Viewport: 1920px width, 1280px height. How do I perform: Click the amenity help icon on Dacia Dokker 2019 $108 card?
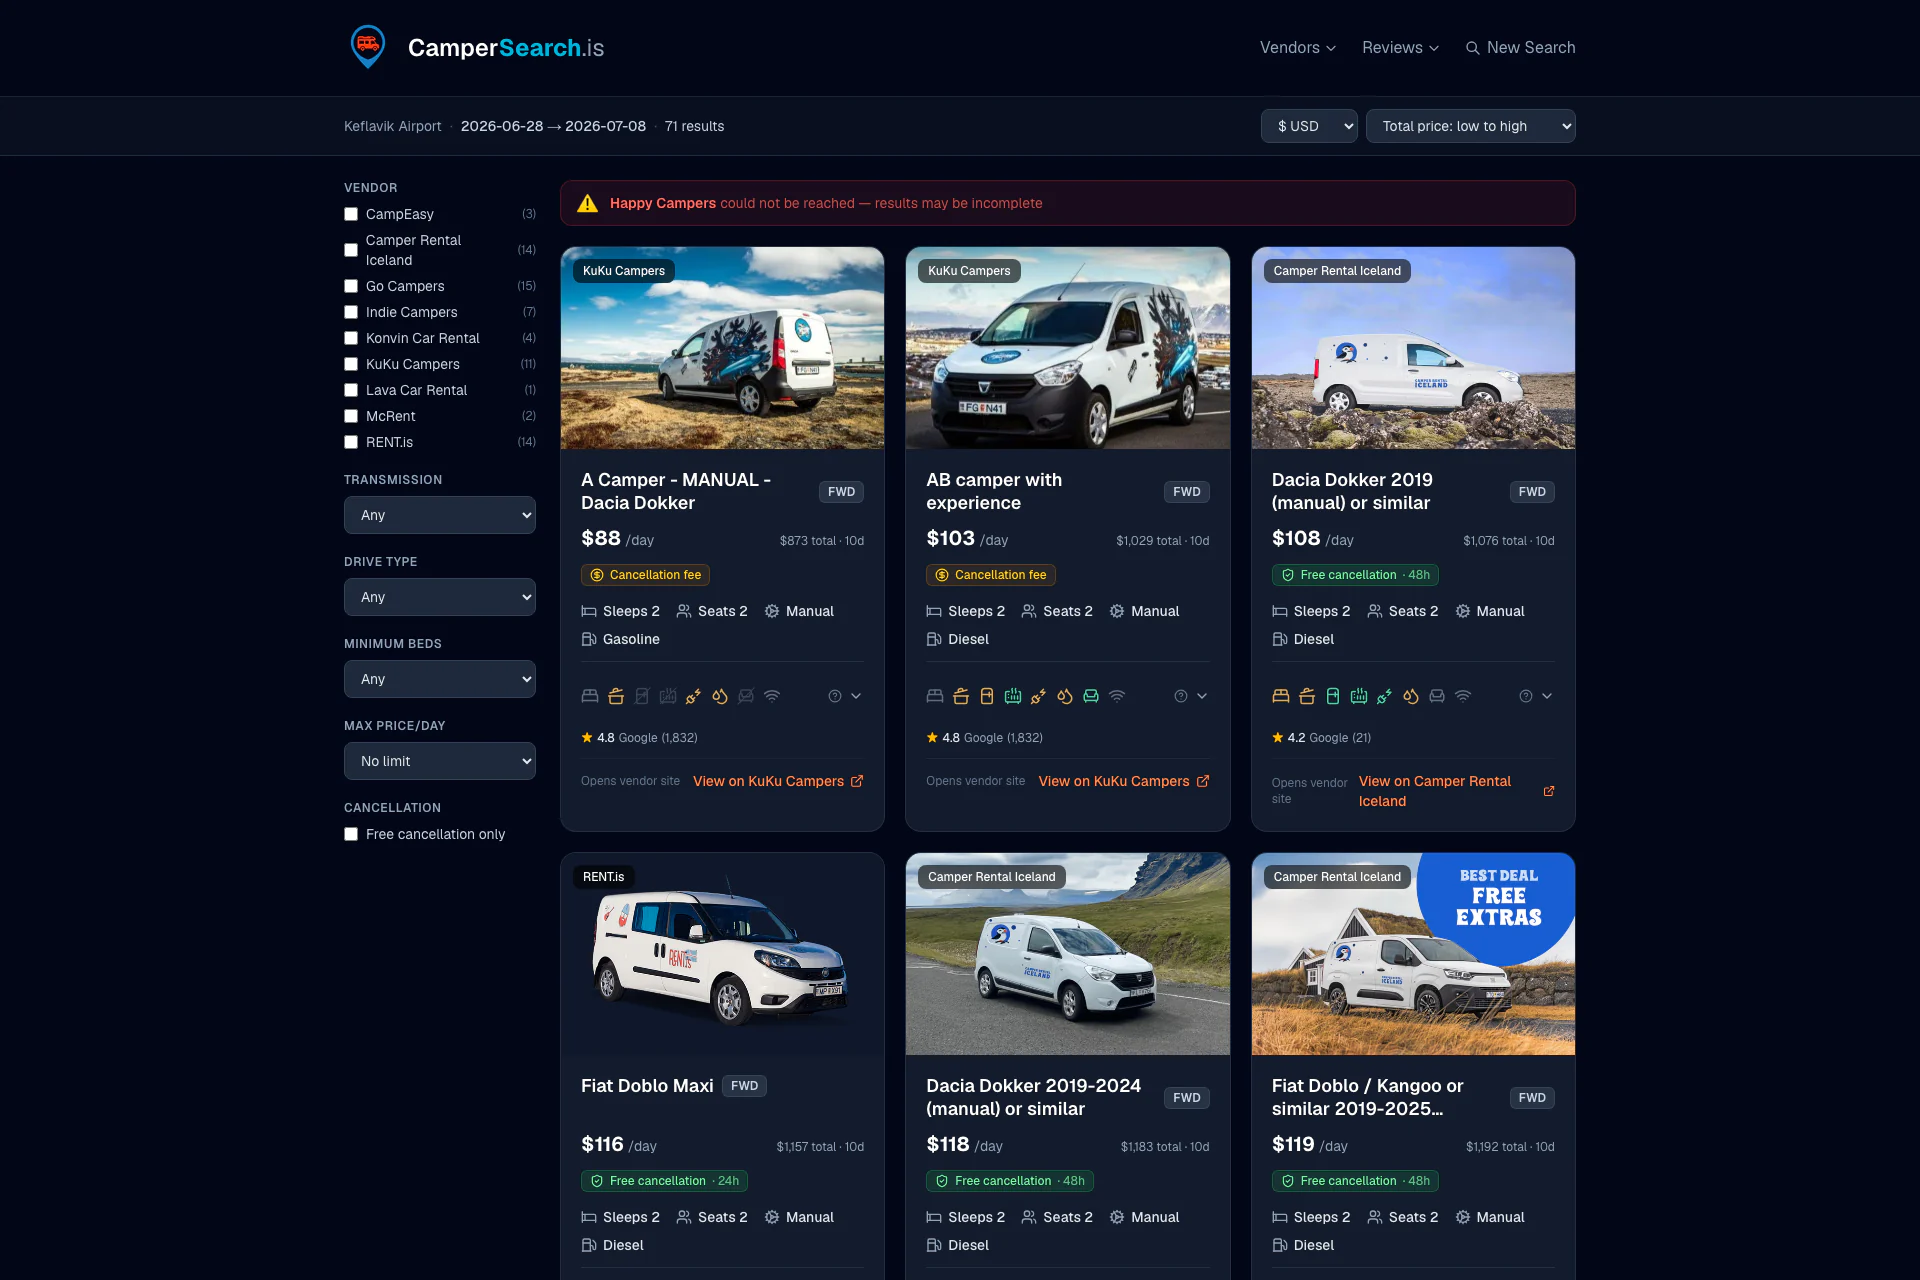[1526, 696]
